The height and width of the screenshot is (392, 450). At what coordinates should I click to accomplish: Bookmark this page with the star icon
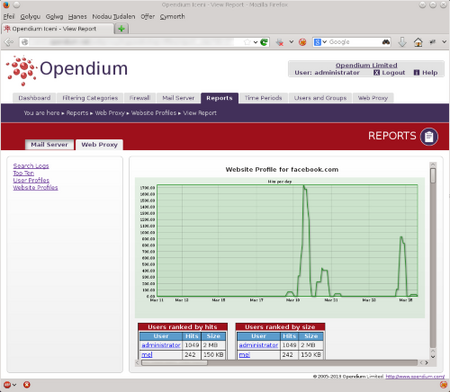click(247, 42)
